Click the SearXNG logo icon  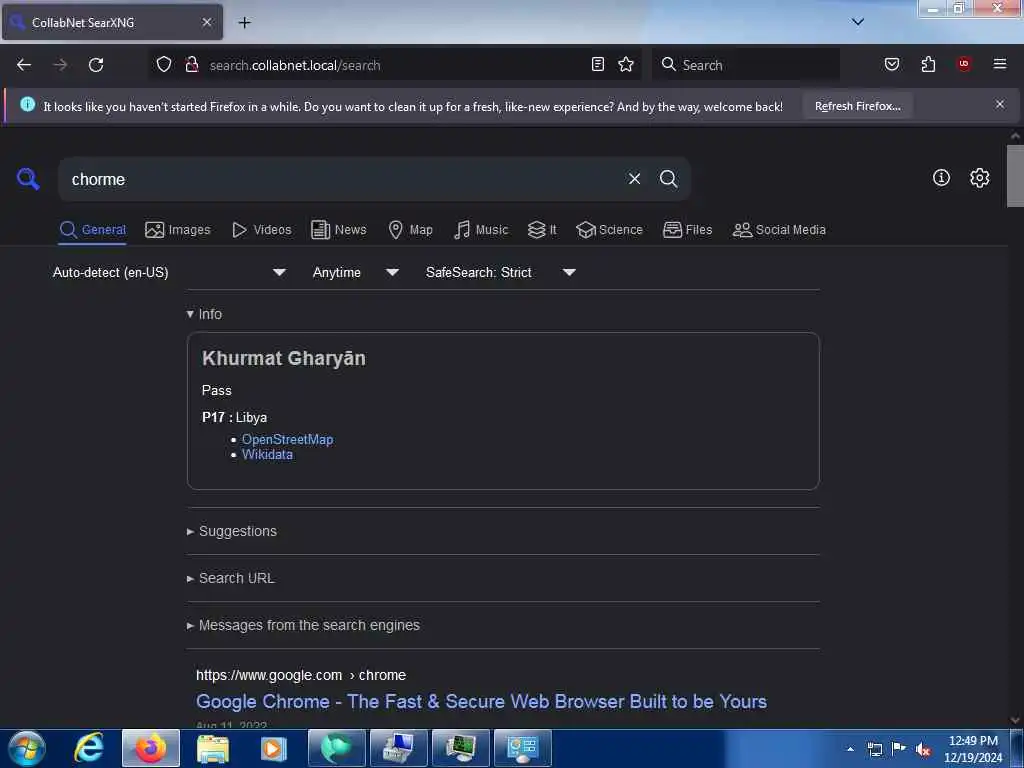(28, 178)
